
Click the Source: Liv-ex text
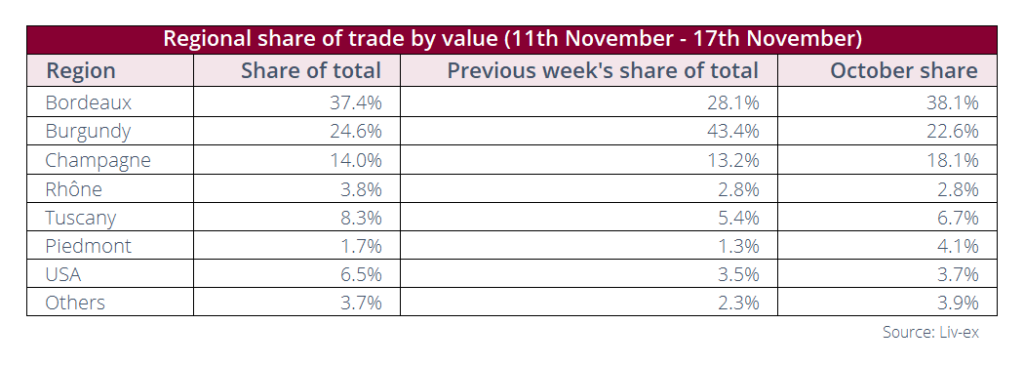click(931, 332)
